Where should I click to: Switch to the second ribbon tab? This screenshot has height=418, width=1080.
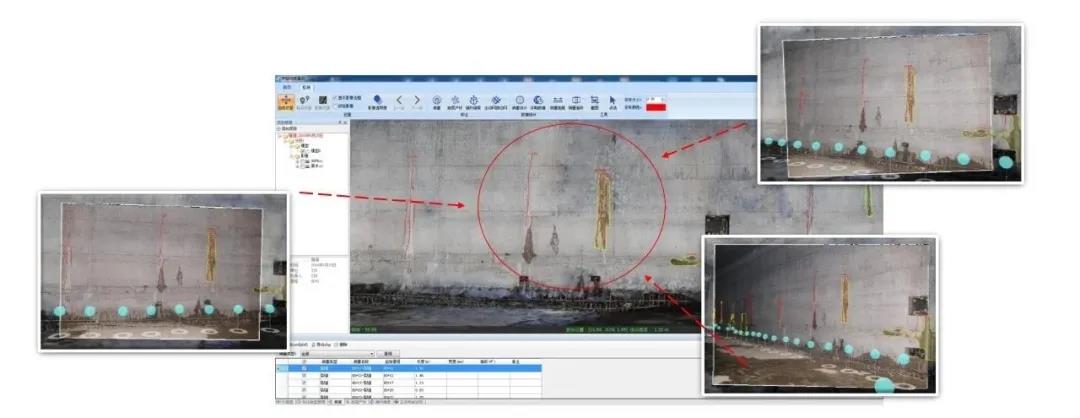(306, 87)
